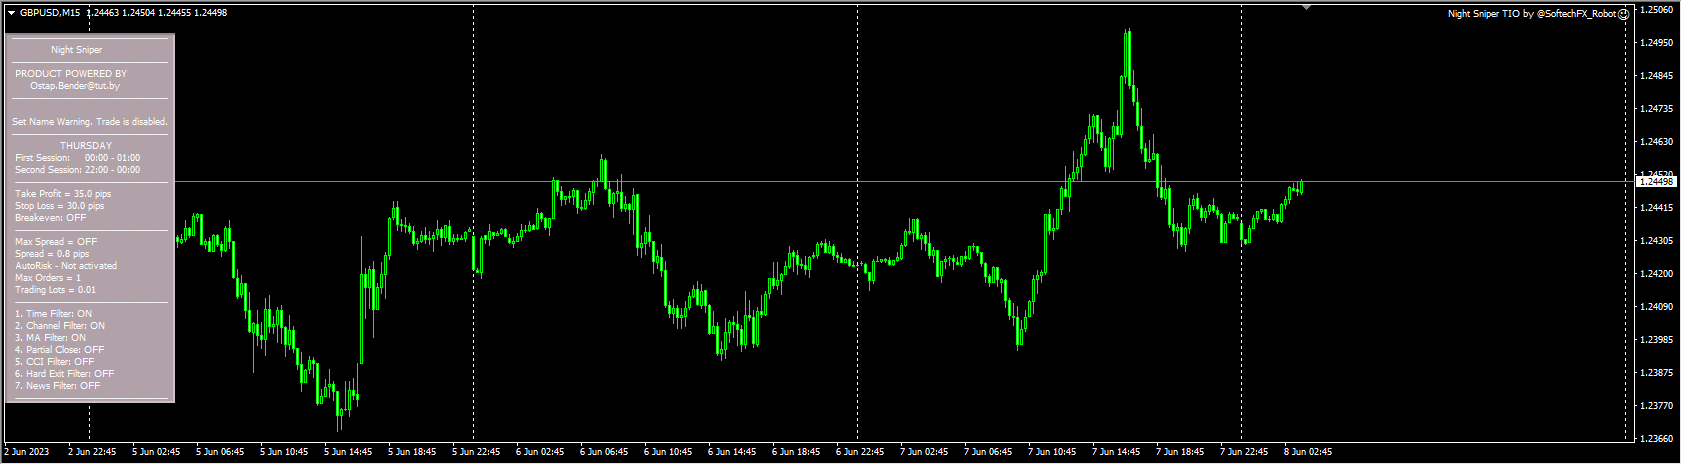Click the '2 Jun 22:45' time axis label
This screenshot has width=1682, height=465.
point(92,452)
